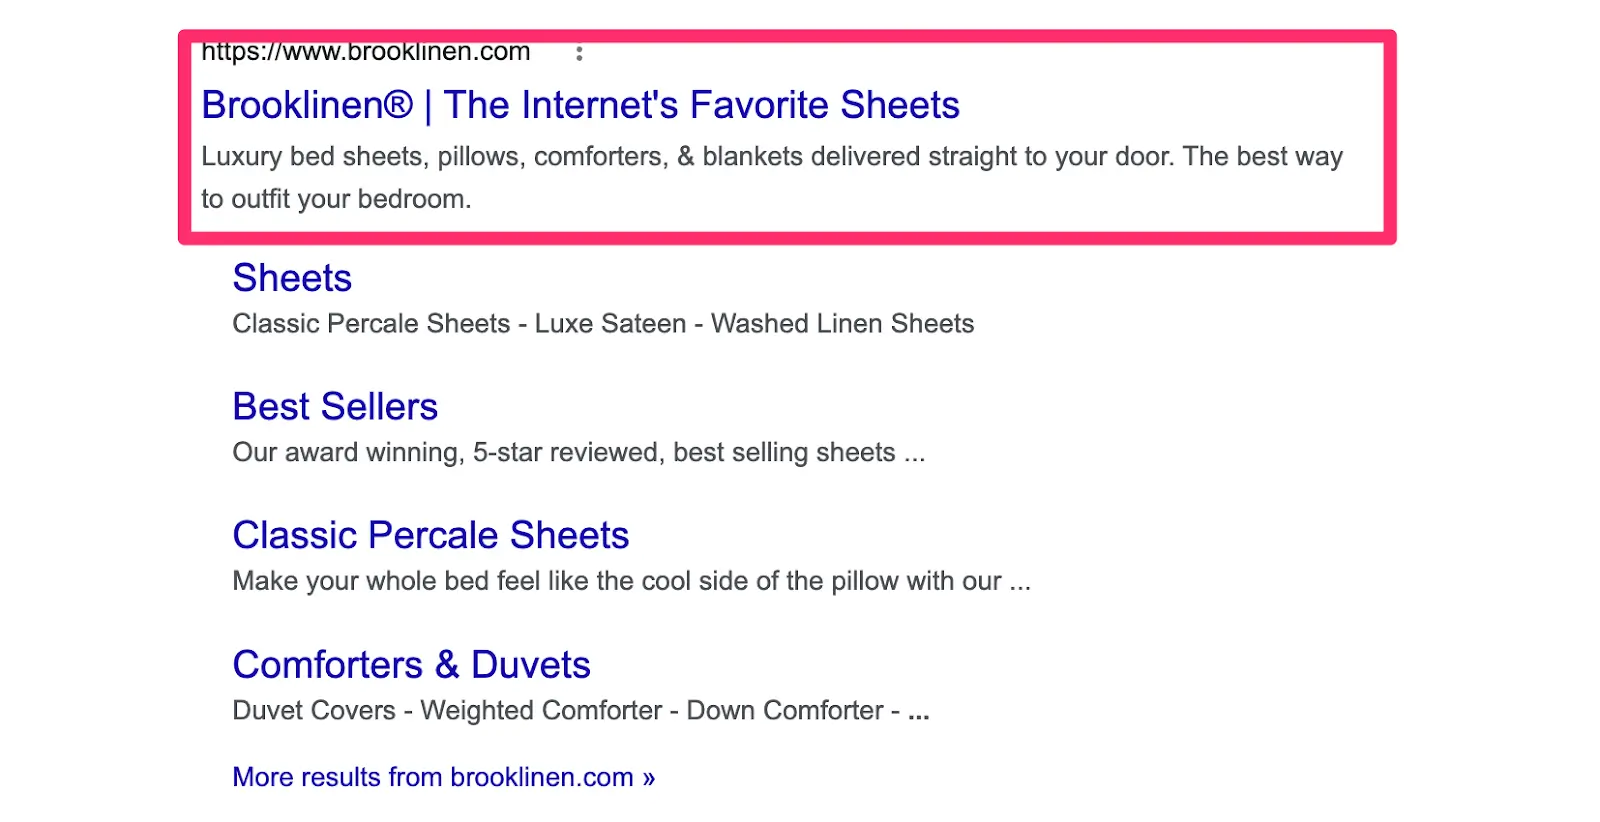Open Brooklinen's Internet's Favorite Sheets page
This screenshot has width=1600, height=822.
click(x=580, y=104)
